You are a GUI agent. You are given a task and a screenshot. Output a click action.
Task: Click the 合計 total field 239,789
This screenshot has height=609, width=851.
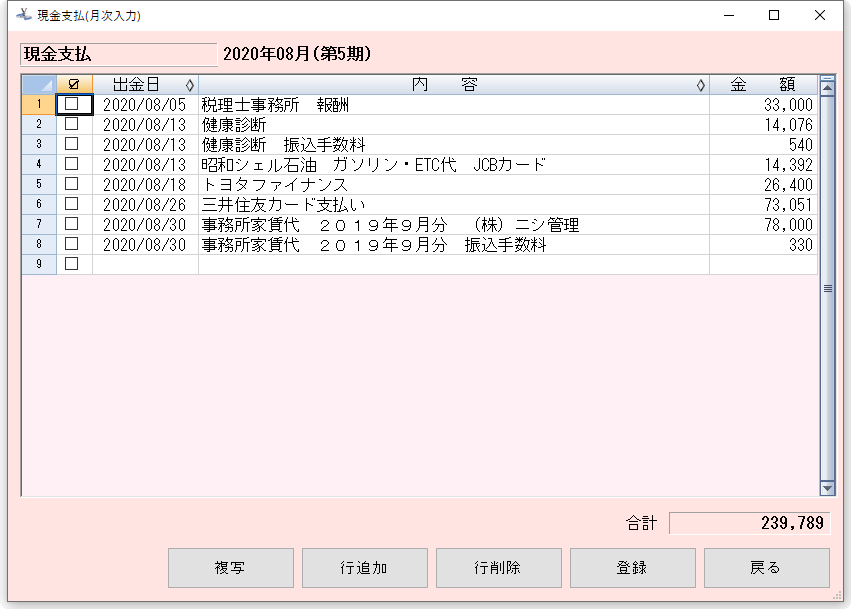click(x=750, y=523)
